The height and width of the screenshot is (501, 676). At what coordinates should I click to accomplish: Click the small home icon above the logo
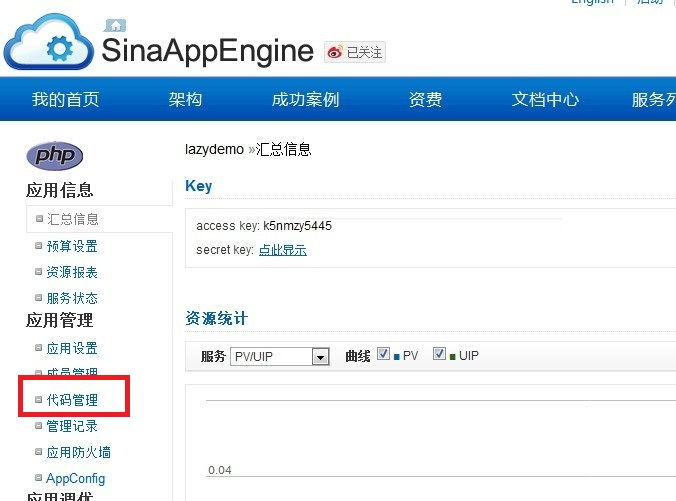116,25
